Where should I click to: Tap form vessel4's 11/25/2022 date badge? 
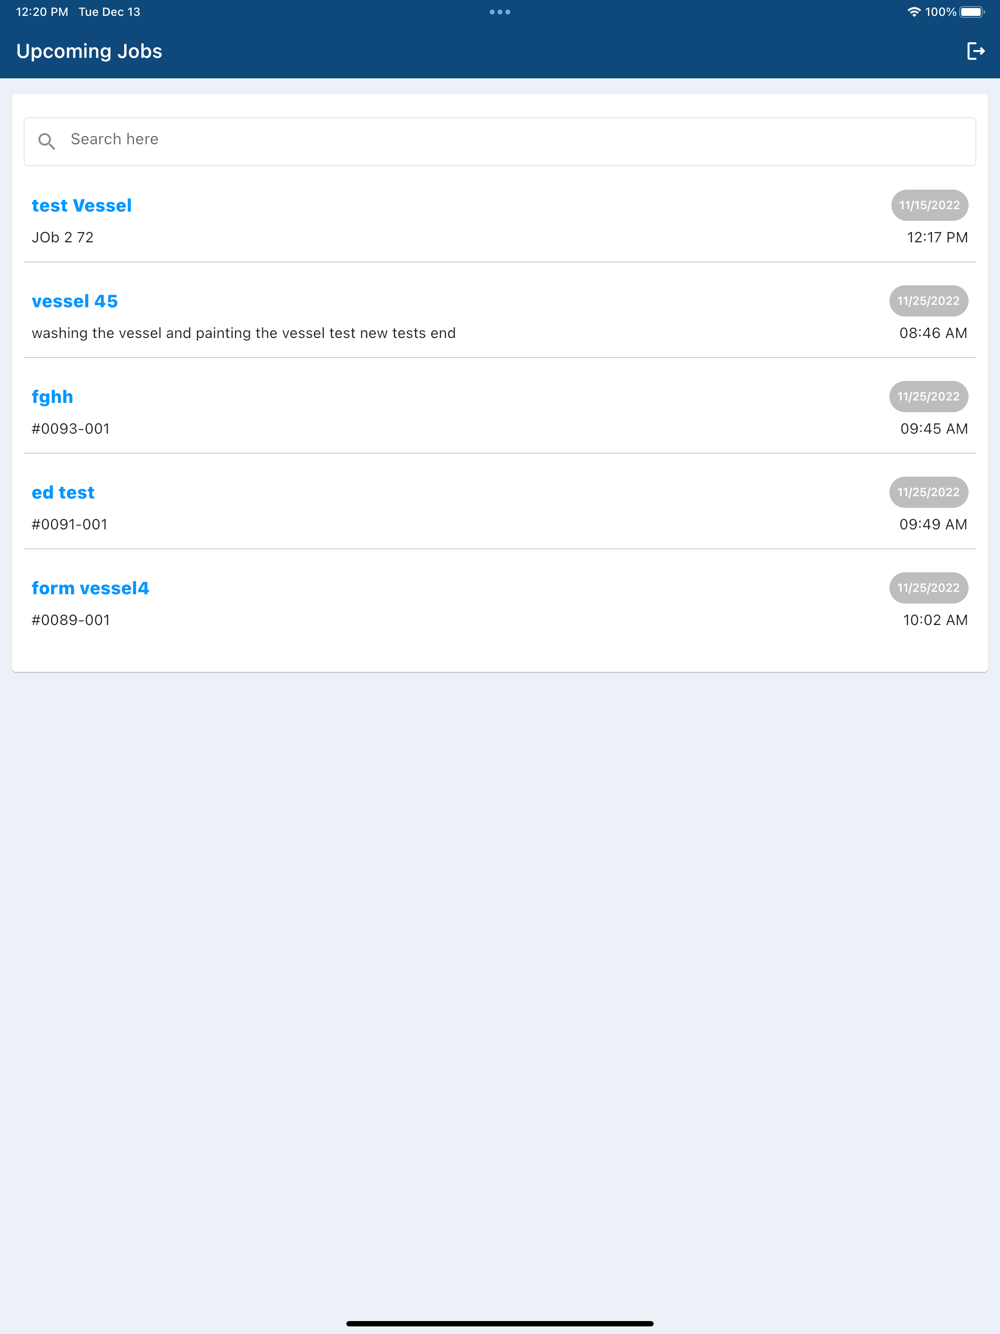(x=928, y=588)
